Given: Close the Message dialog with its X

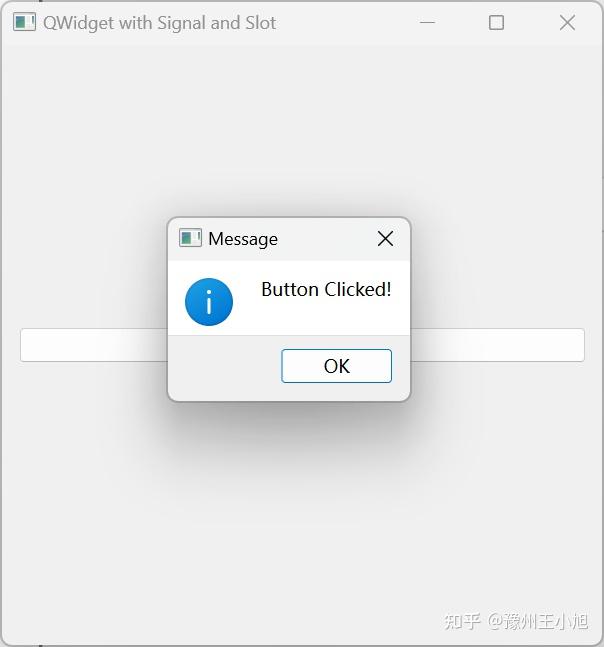Looking at the screenshot, I should tap(385, 238).
